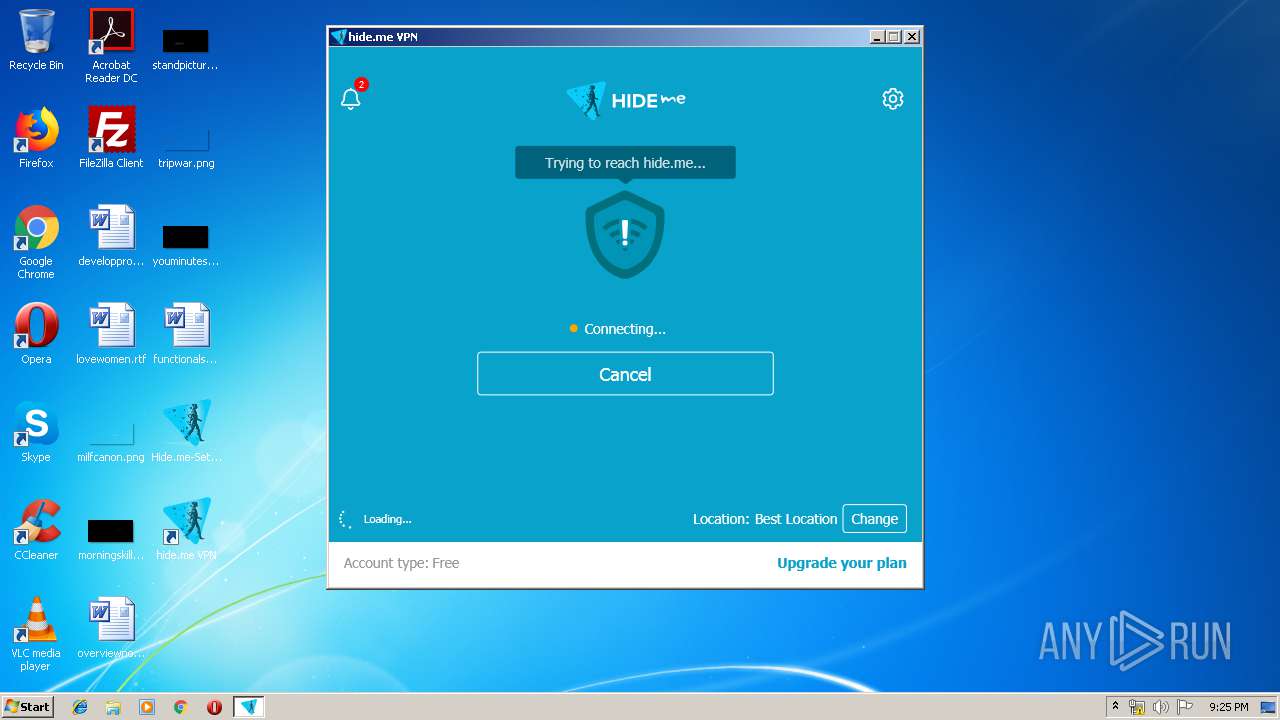Open media player taskbar icon
The height and width of the screenshot is (720, 1280).
pyautogui.click(x=147, y=707)
